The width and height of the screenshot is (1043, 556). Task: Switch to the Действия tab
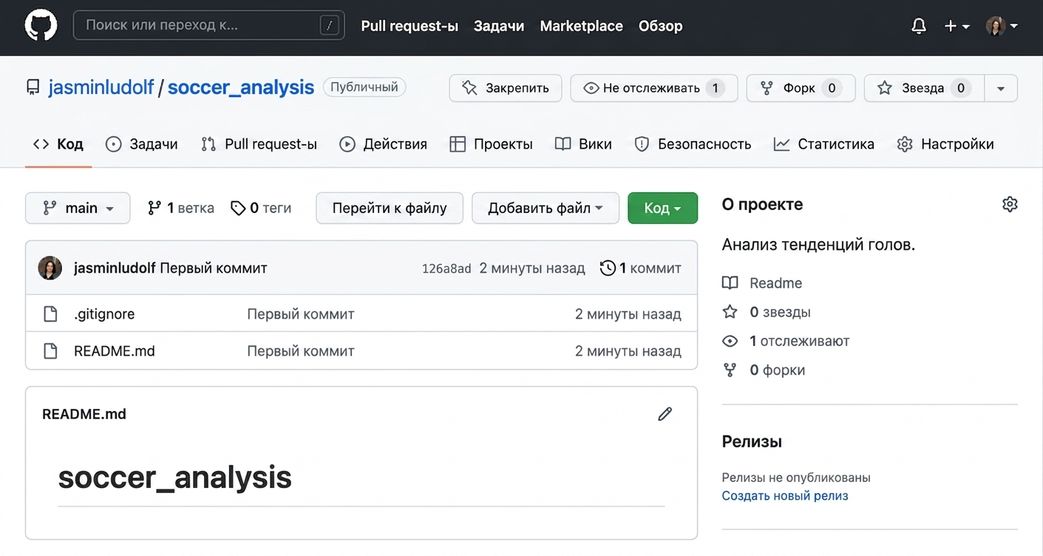(x=383, y=144)
